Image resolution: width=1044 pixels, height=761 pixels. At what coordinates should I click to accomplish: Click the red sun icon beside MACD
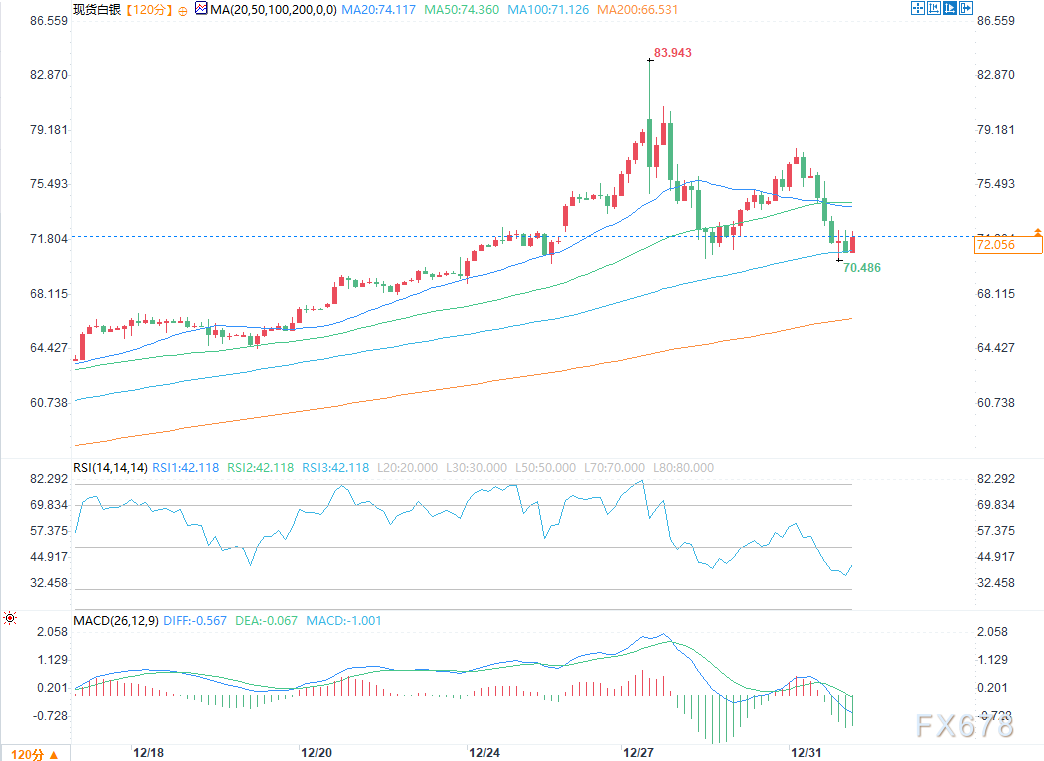tap(10, 618)
